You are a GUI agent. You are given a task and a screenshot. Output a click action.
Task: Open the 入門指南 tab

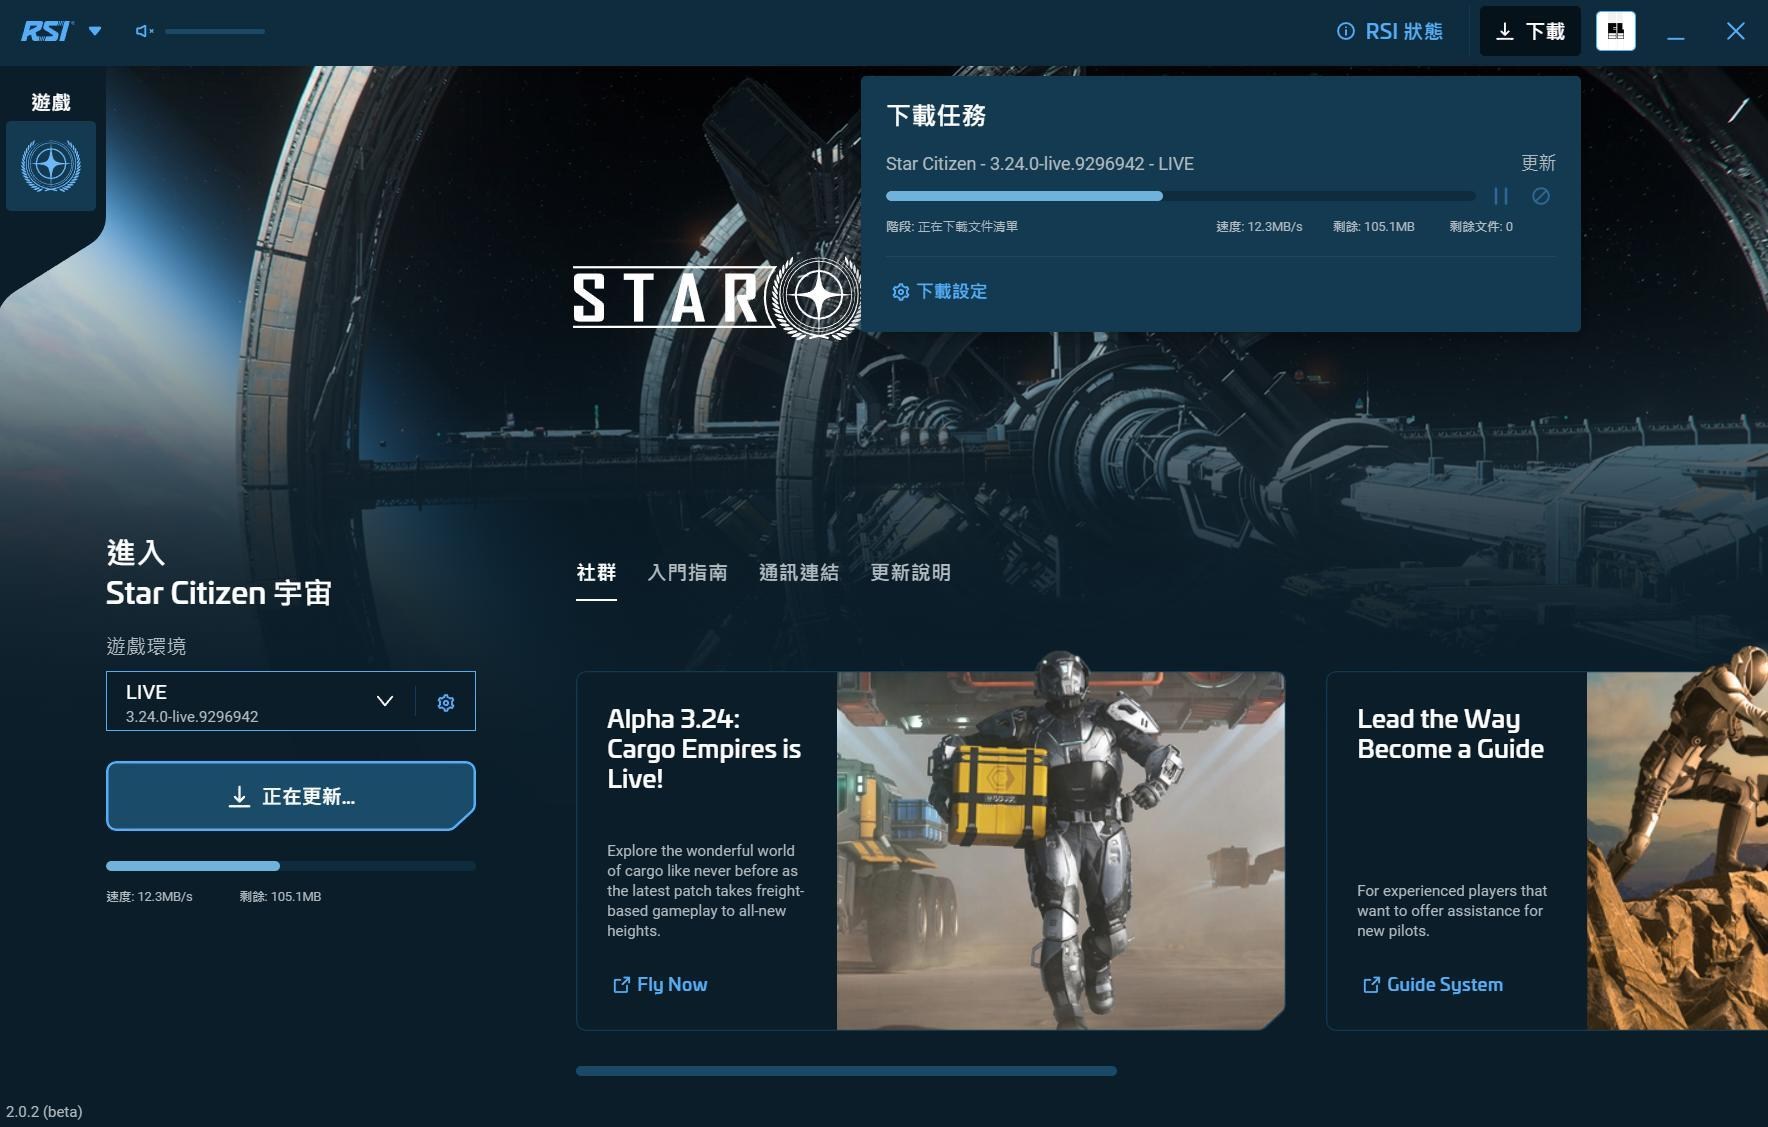(688, 572)
